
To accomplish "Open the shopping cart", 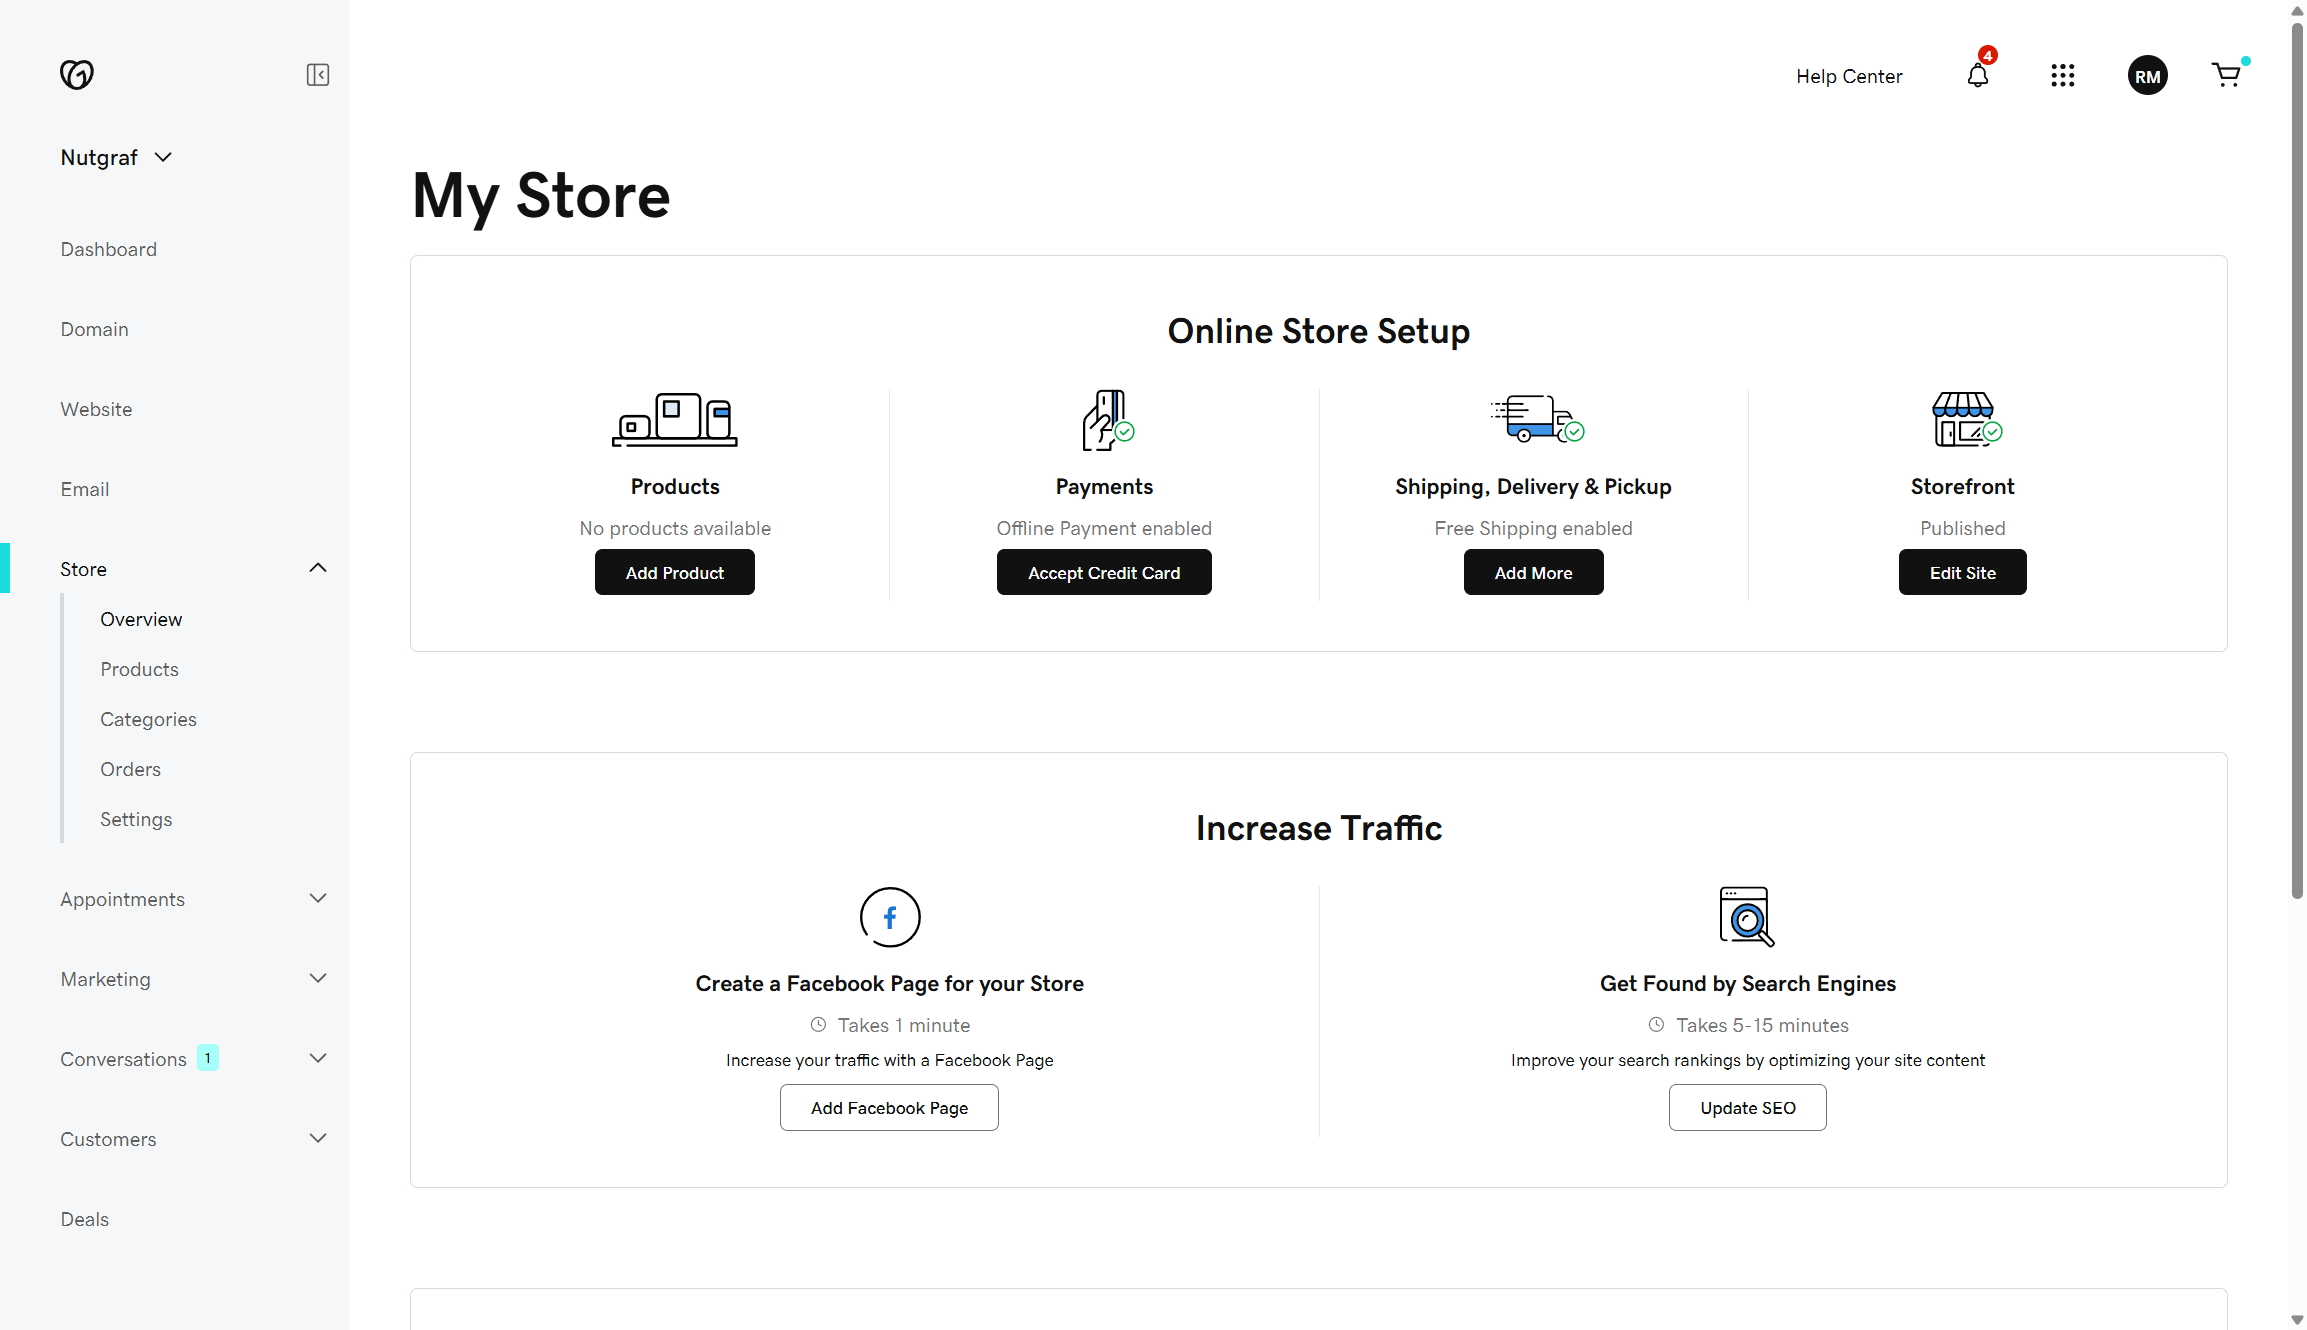I will [x=2227, y=75].
